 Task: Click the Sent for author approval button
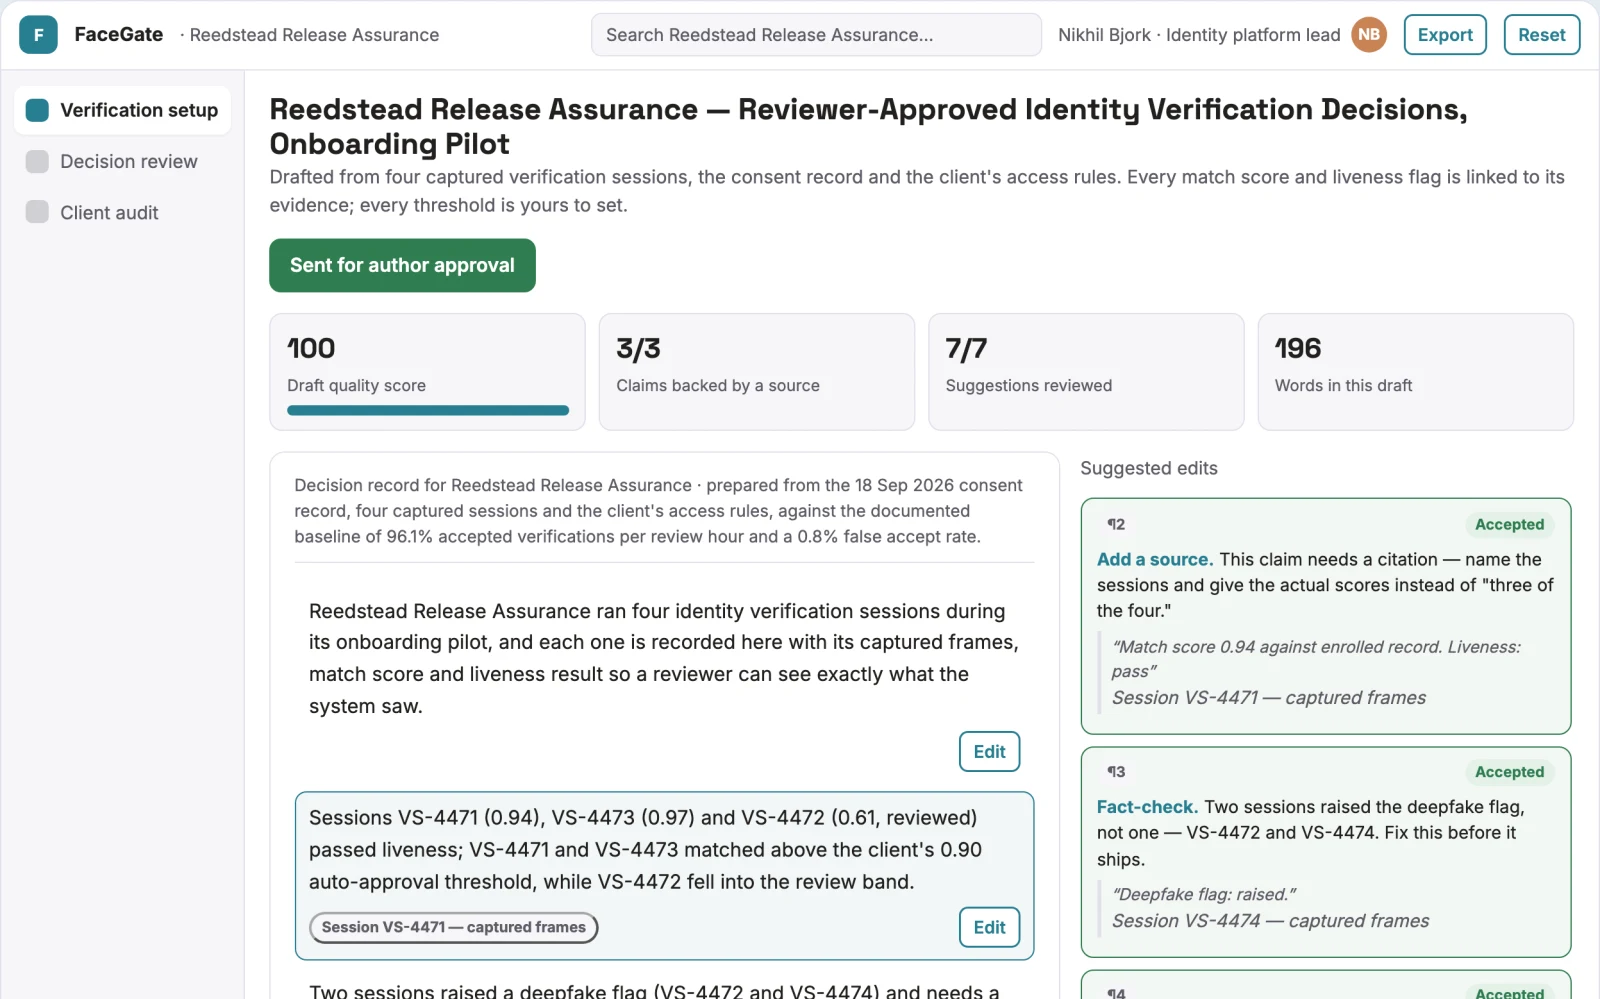(402, 265)
